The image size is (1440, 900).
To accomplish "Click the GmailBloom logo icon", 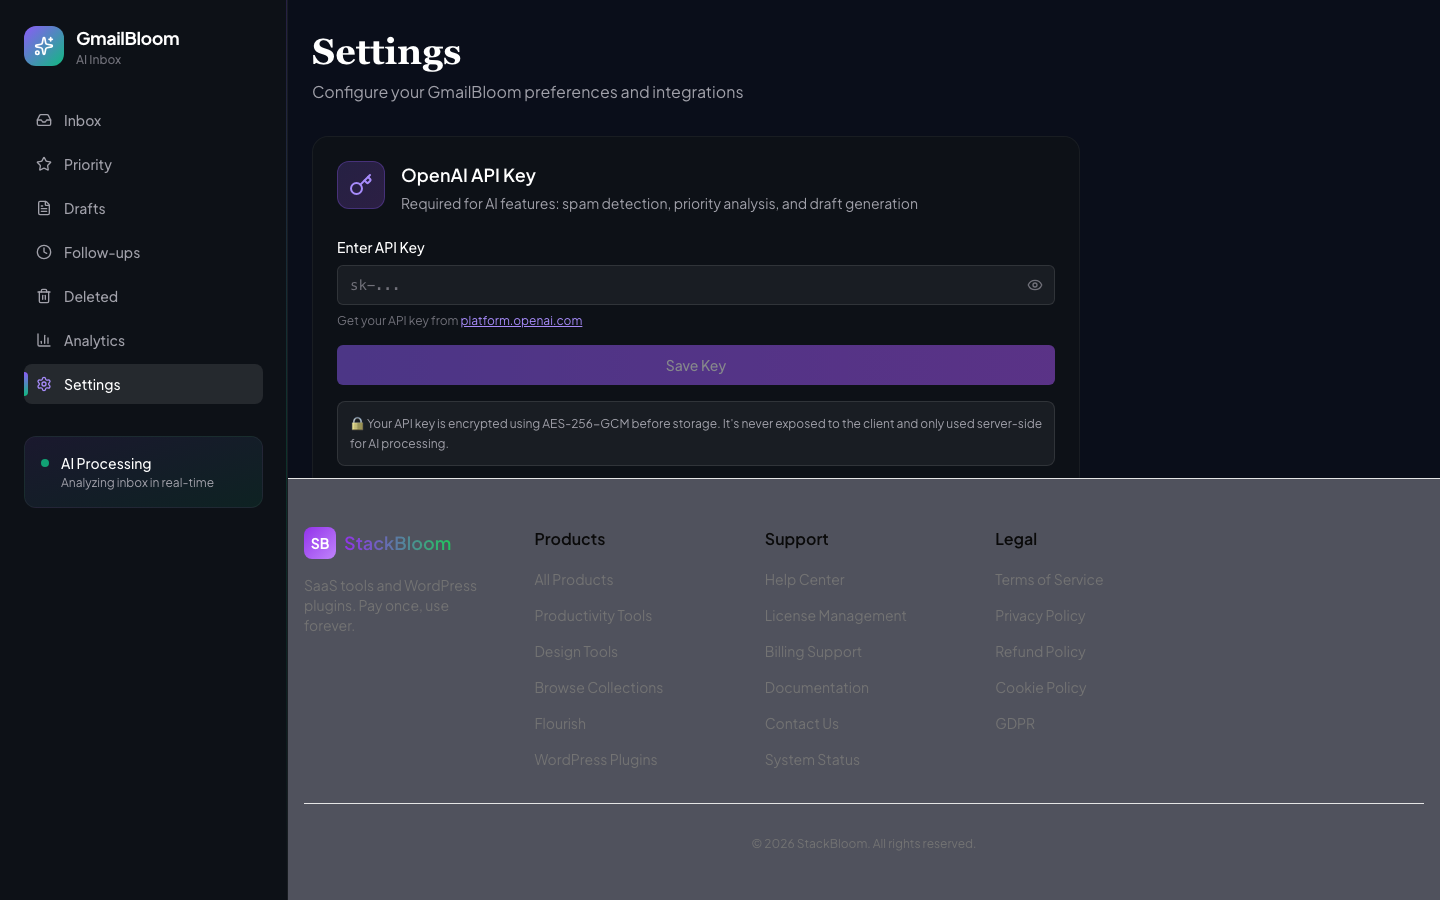I will (44, 46).
